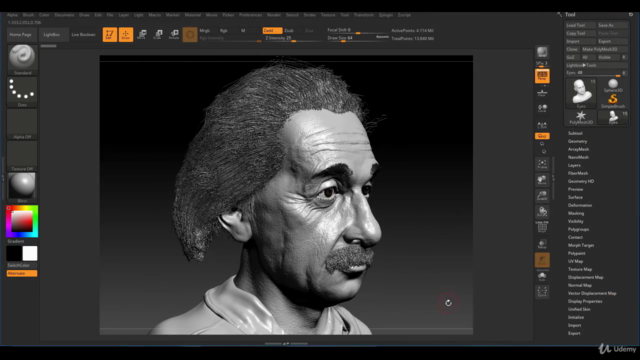Open the Standard brush thumbnail
640x360 pixels.
point(22,60)
